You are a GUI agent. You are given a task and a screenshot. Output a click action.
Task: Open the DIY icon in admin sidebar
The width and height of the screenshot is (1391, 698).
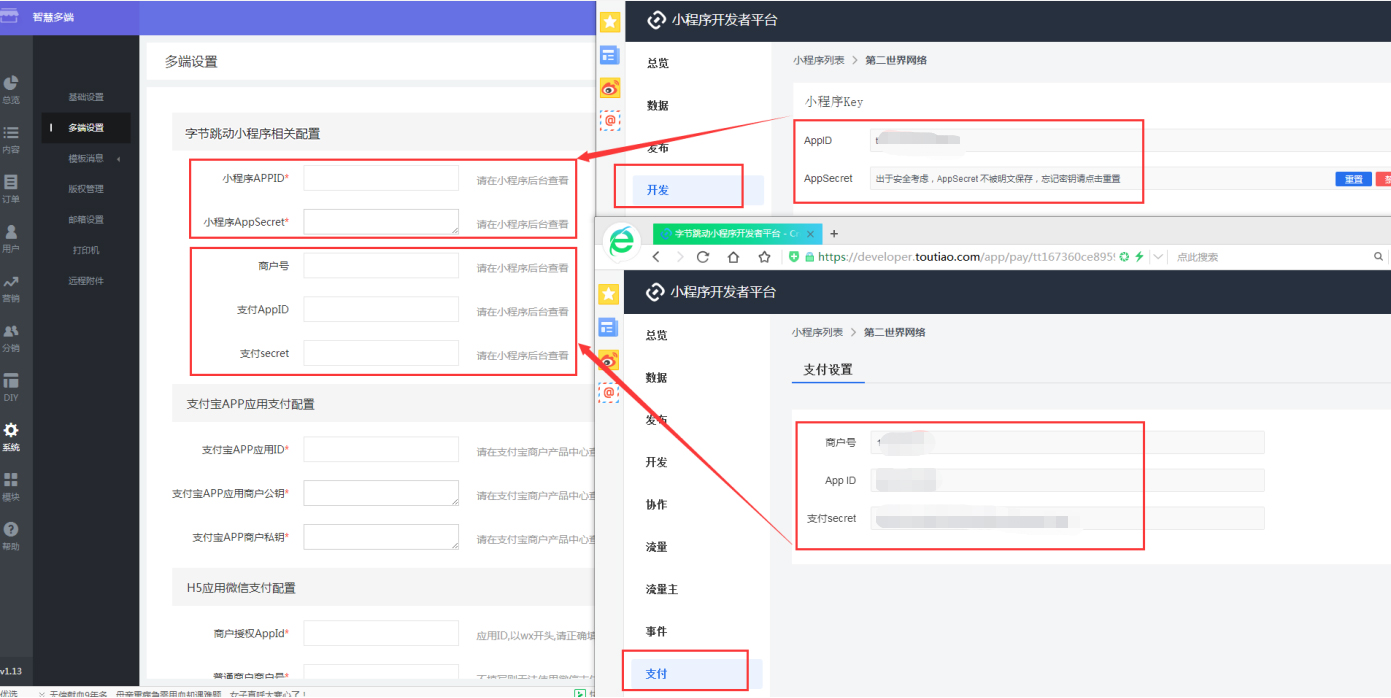(x=11, y=381)
